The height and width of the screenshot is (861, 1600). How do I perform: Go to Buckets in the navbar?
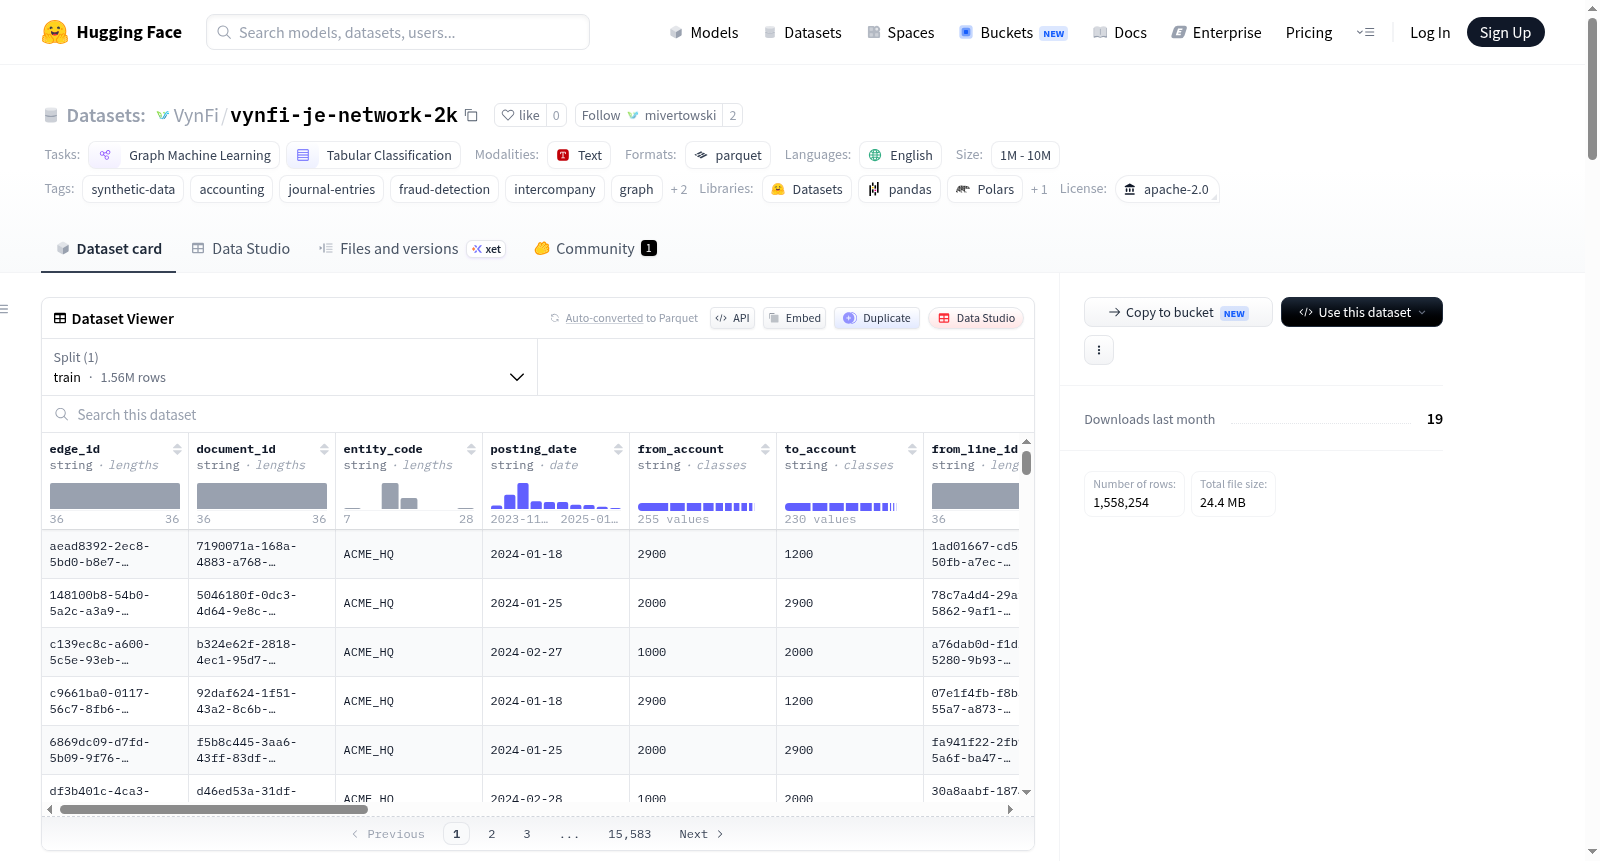[x=1013, y=32]
